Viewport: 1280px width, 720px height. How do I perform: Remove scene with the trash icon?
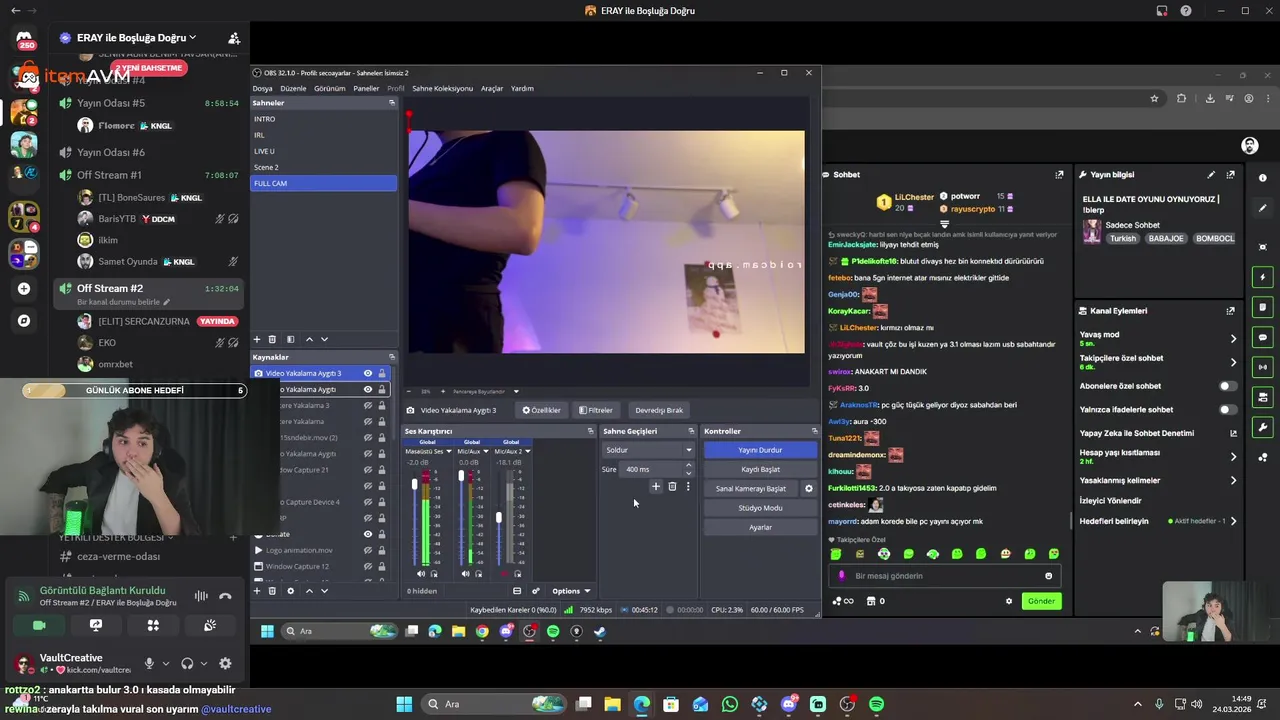pos(272,339)
